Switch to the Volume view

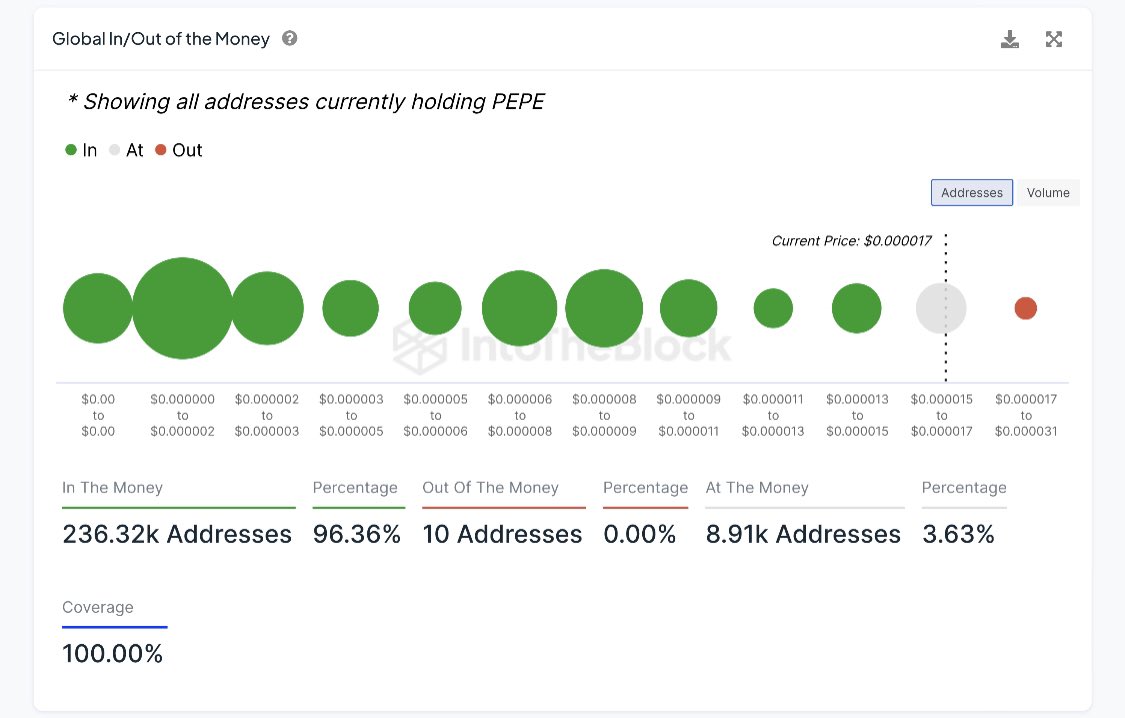coord(1047,193)
